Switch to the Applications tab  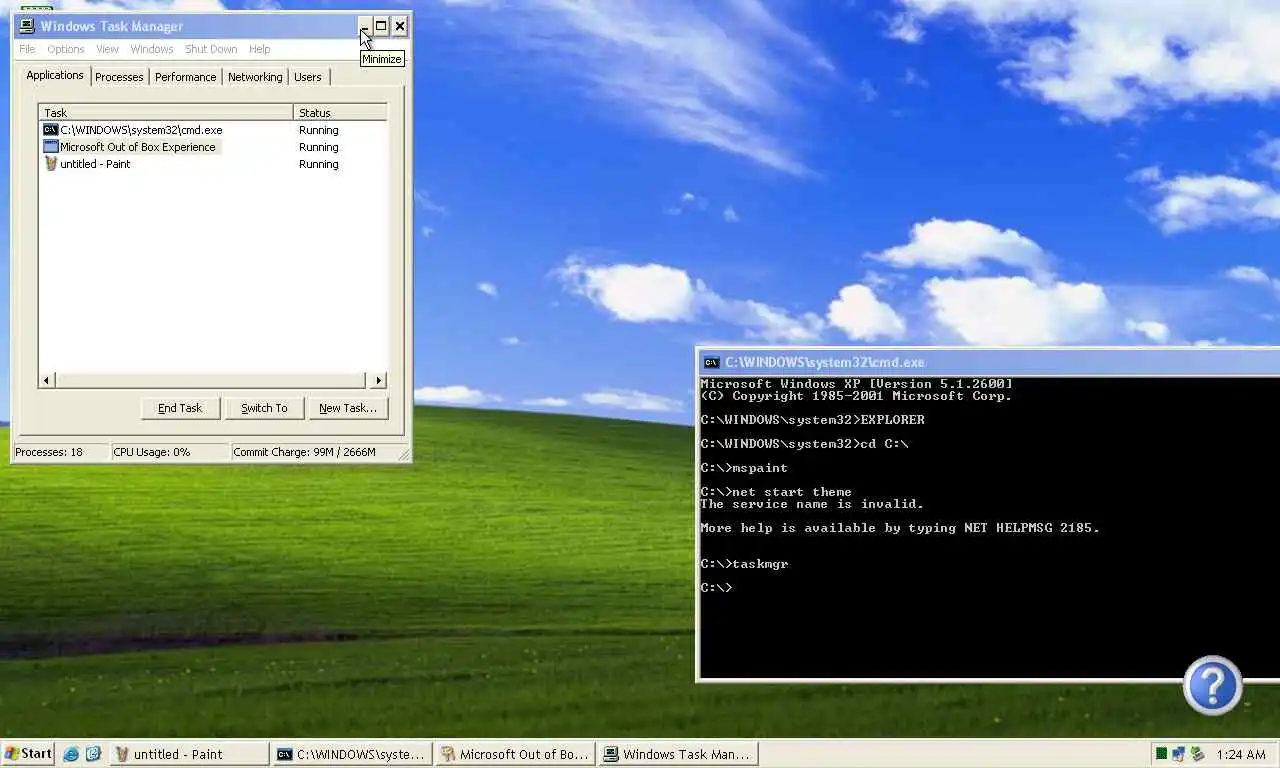coord(55,75)
